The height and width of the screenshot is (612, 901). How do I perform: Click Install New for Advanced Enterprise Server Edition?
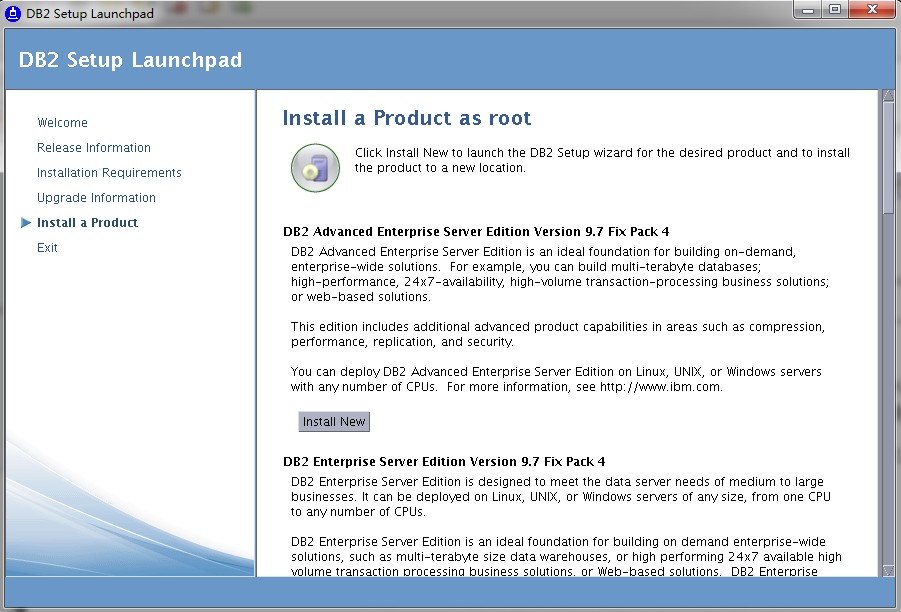pyautogui.click(x=334, y=422)
